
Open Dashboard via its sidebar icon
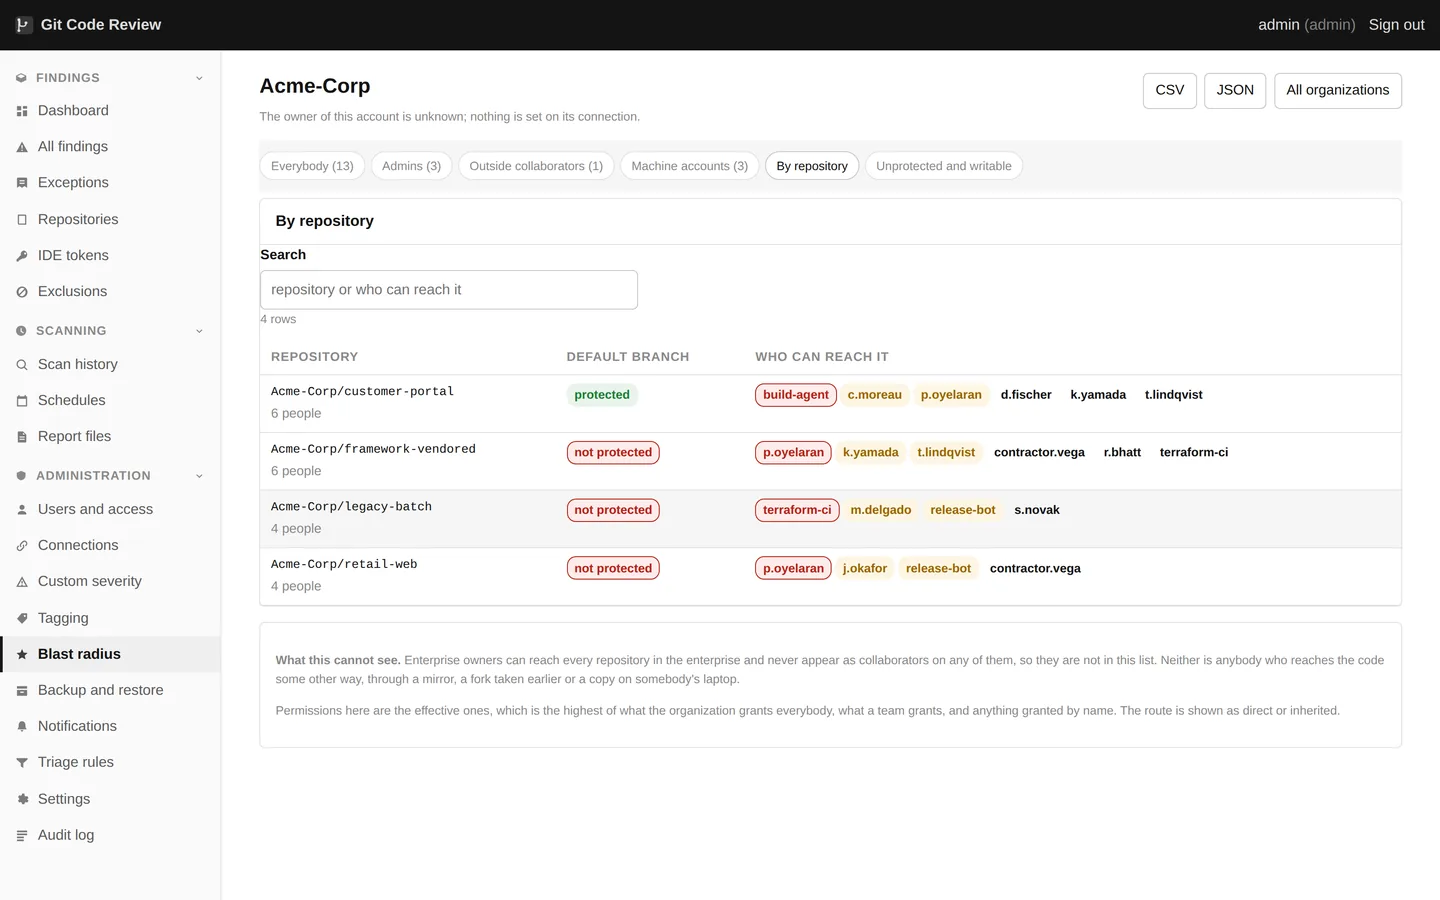tap(22, 111)
